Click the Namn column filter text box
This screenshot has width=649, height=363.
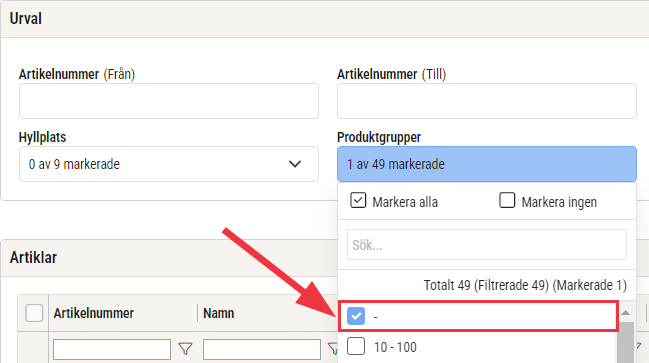tap(262, 349)
